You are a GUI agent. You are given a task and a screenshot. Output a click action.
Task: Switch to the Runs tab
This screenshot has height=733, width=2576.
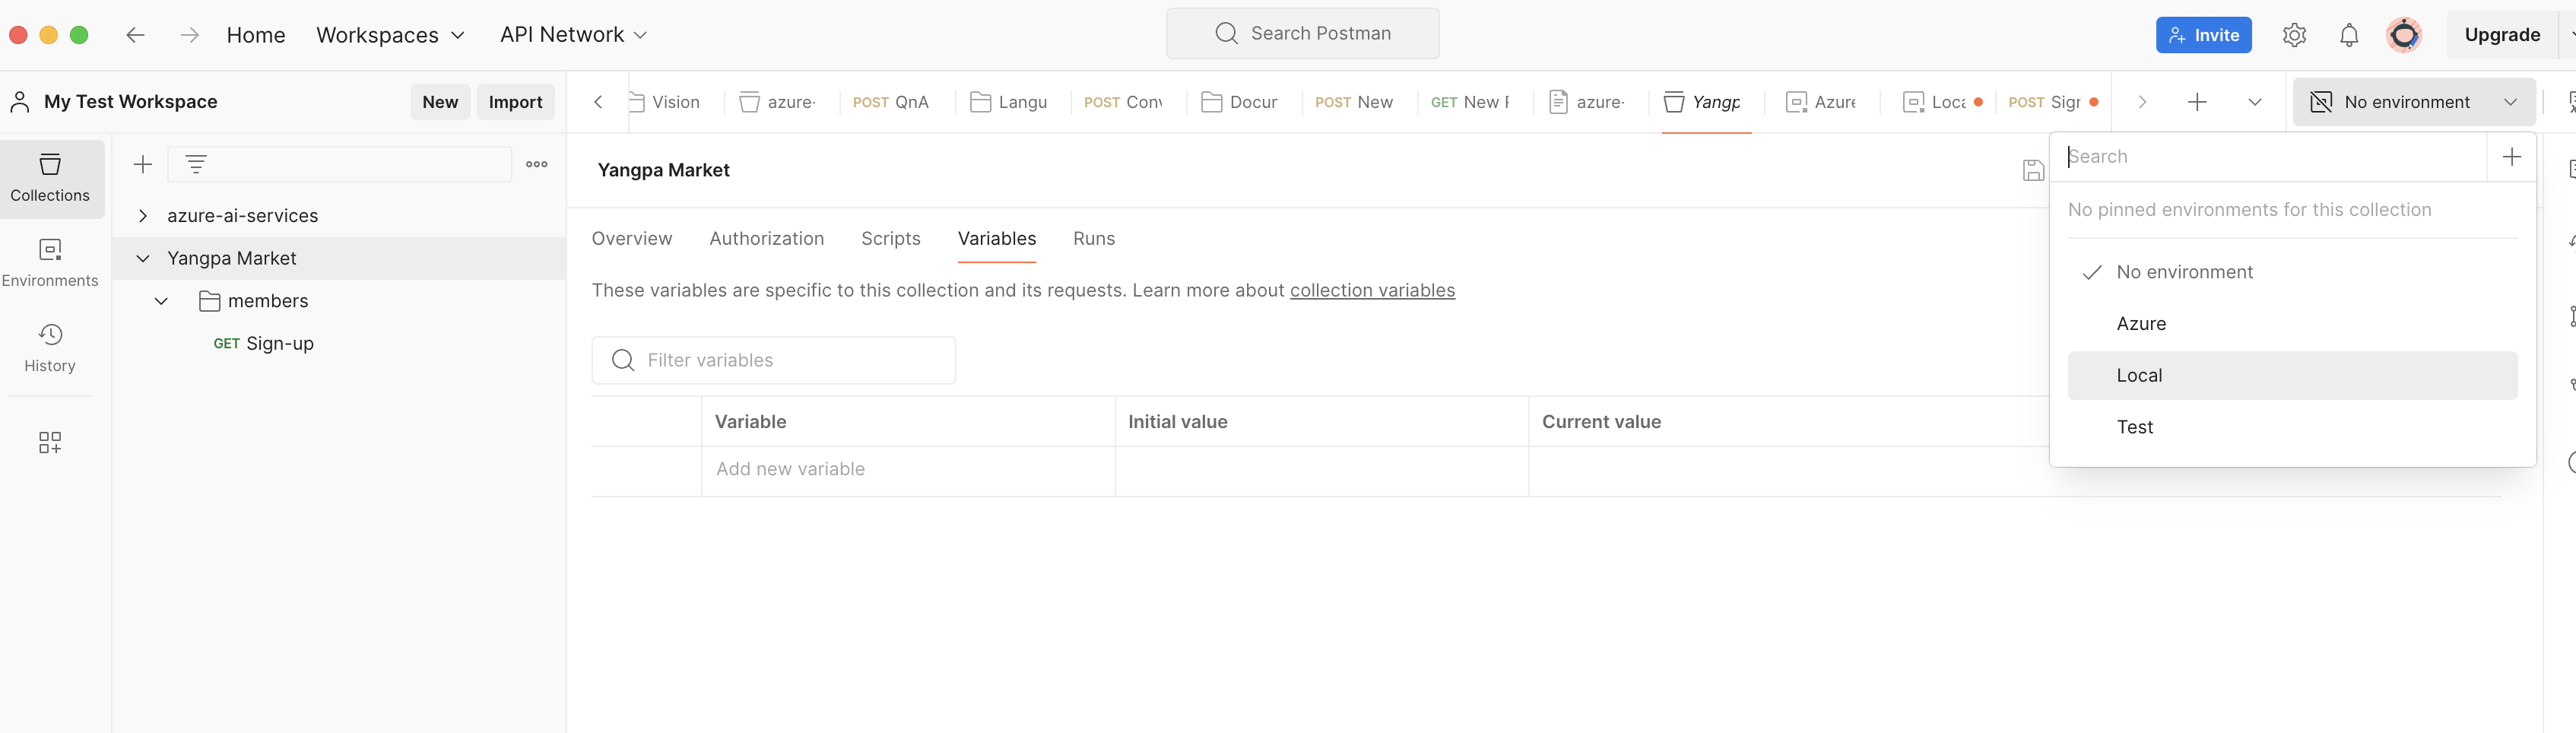point(1094,239)
